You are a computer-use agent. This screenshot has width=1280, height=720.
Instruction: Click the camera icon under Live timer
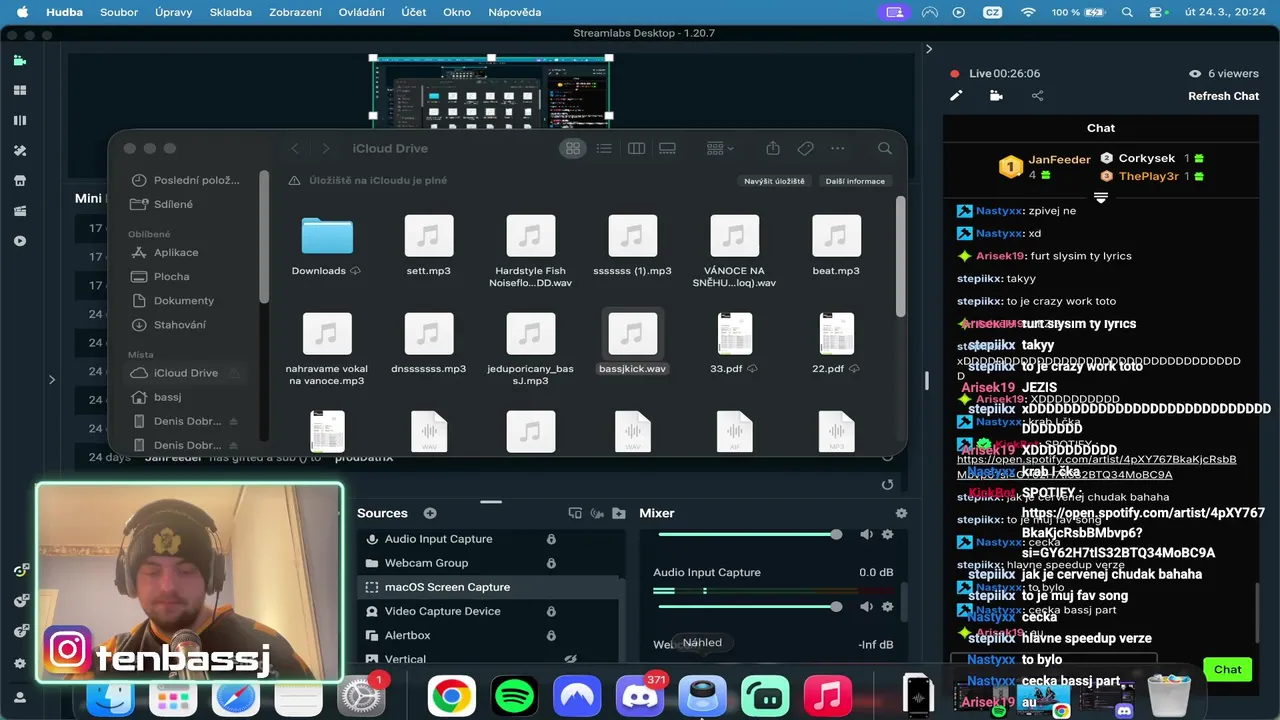click(996, 96)
